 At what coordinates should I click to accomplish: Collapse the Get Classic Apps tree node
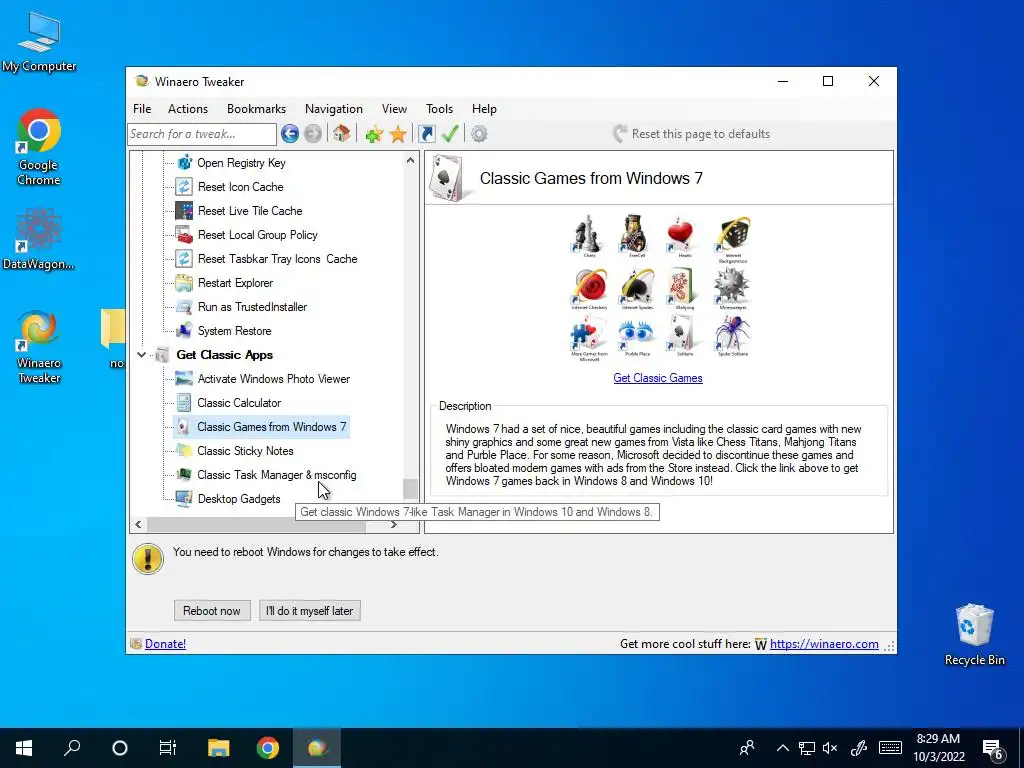[141, 355]
